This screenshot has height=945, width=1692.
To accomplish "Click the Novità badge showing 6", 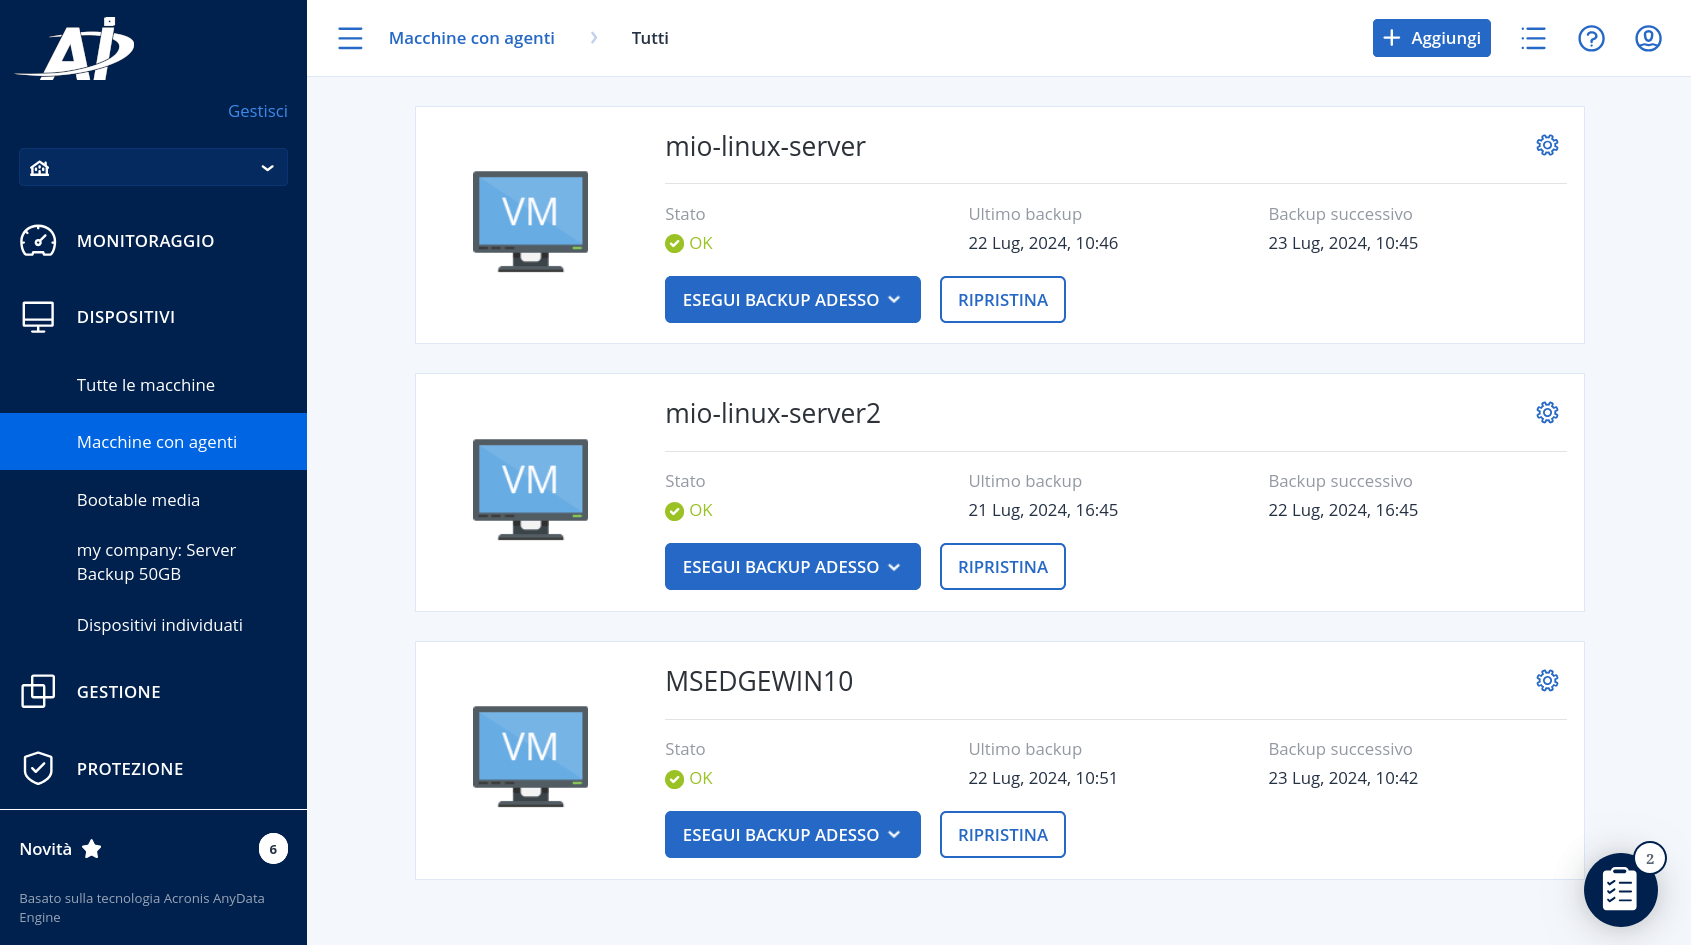I will 273,849.
